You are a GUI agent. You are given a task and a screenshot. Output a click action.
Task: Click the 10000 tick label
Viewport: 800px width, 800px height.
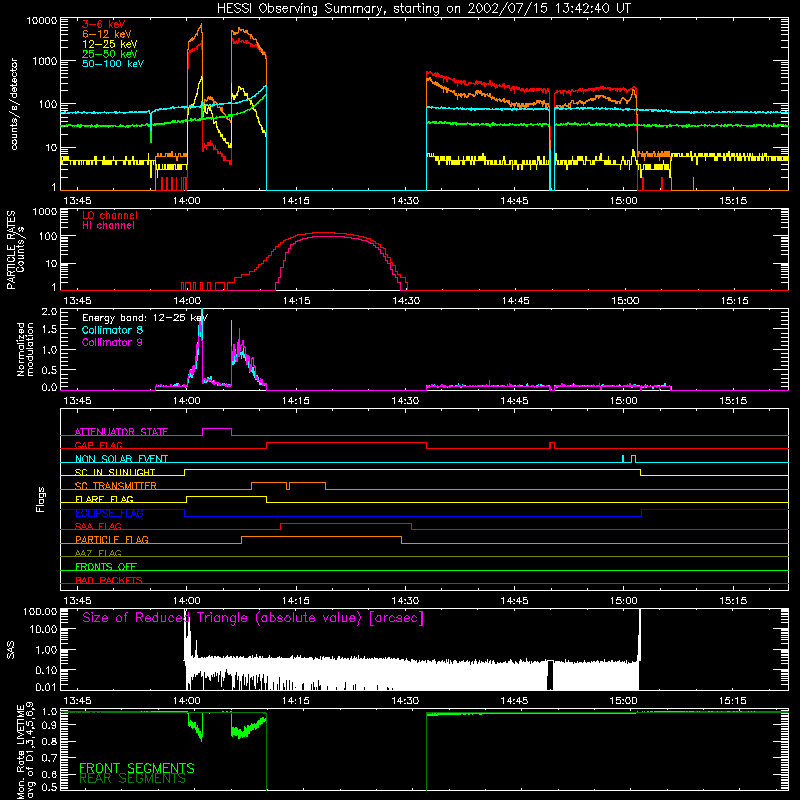(x=42, y=21)
